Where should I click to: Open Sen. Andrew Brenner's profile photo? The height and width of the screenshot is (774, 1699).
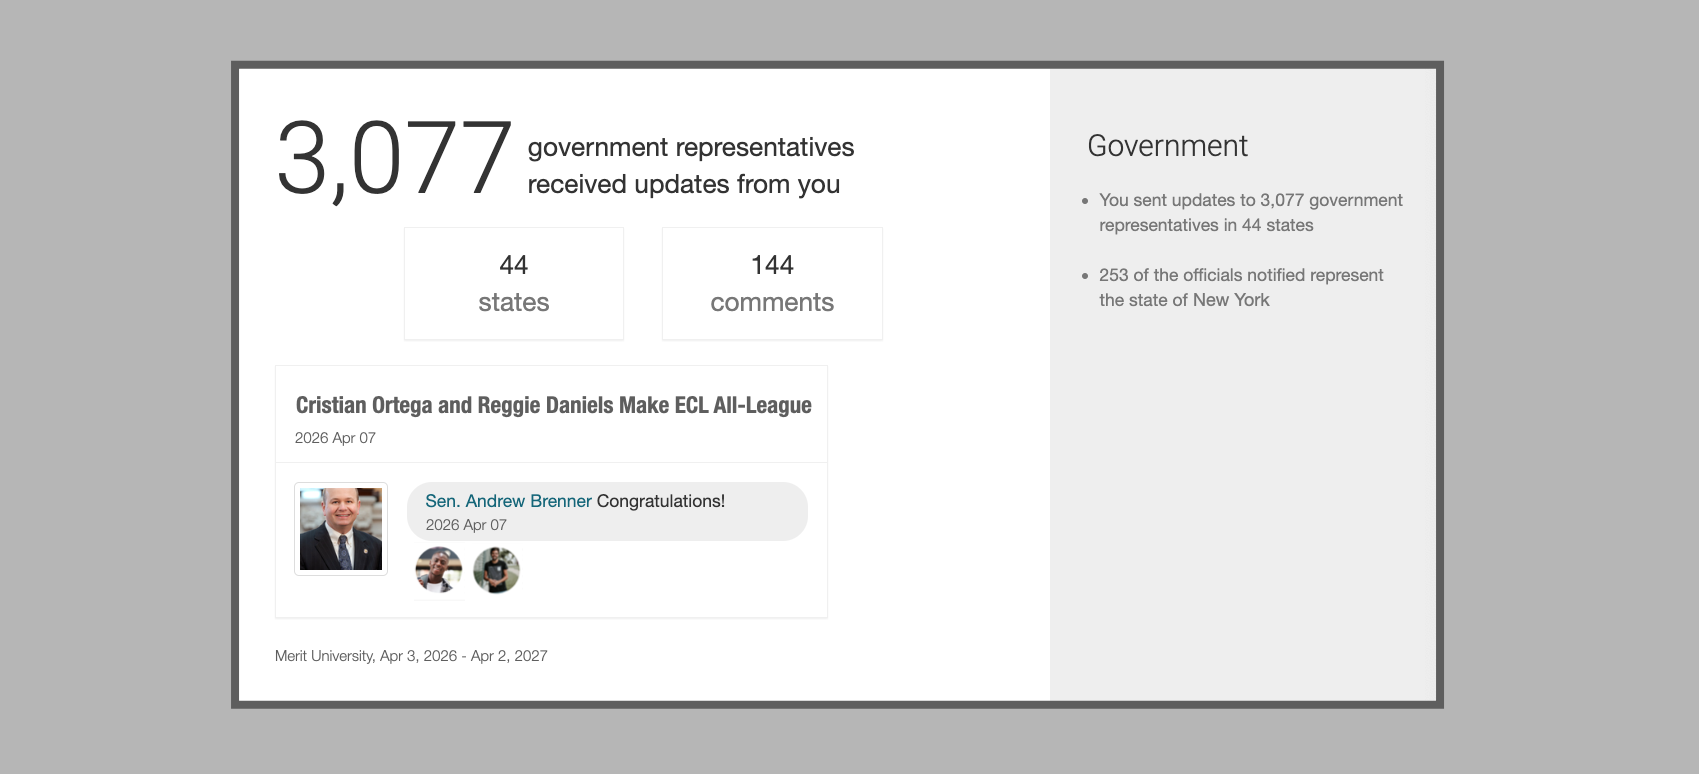pos(340,528)
